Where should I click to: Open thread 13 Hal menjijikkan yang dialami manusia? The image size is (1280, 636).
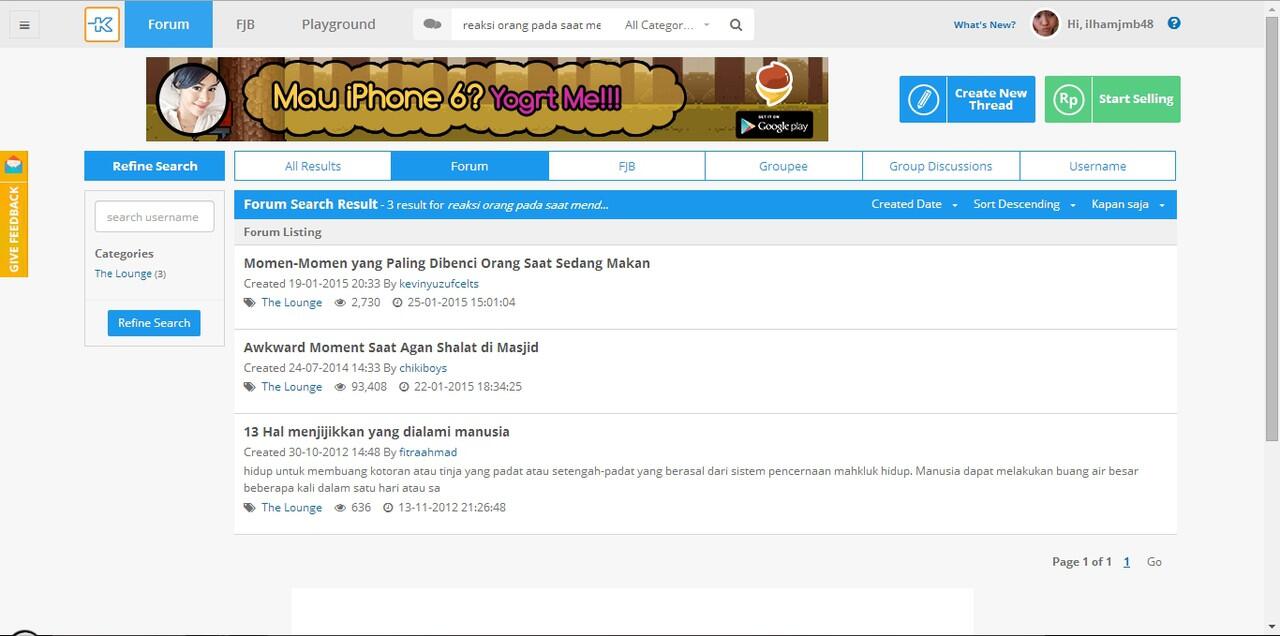[377, 432]
